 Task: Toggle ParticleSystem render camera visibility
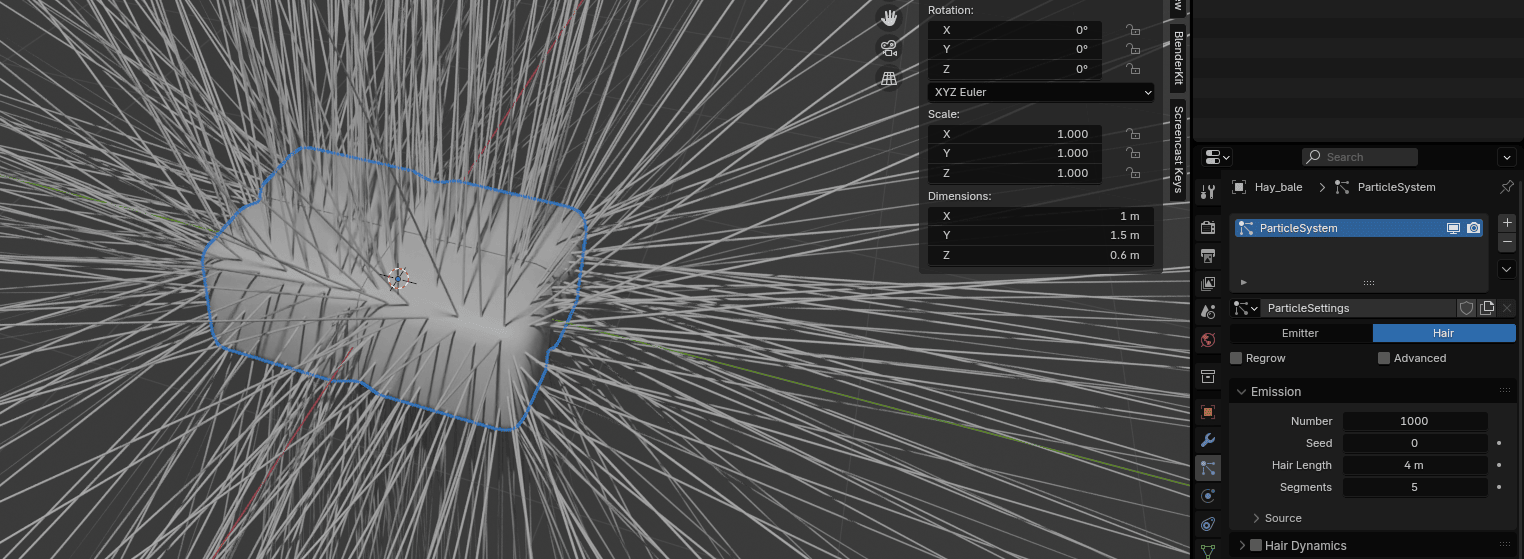click(1473, 228)
